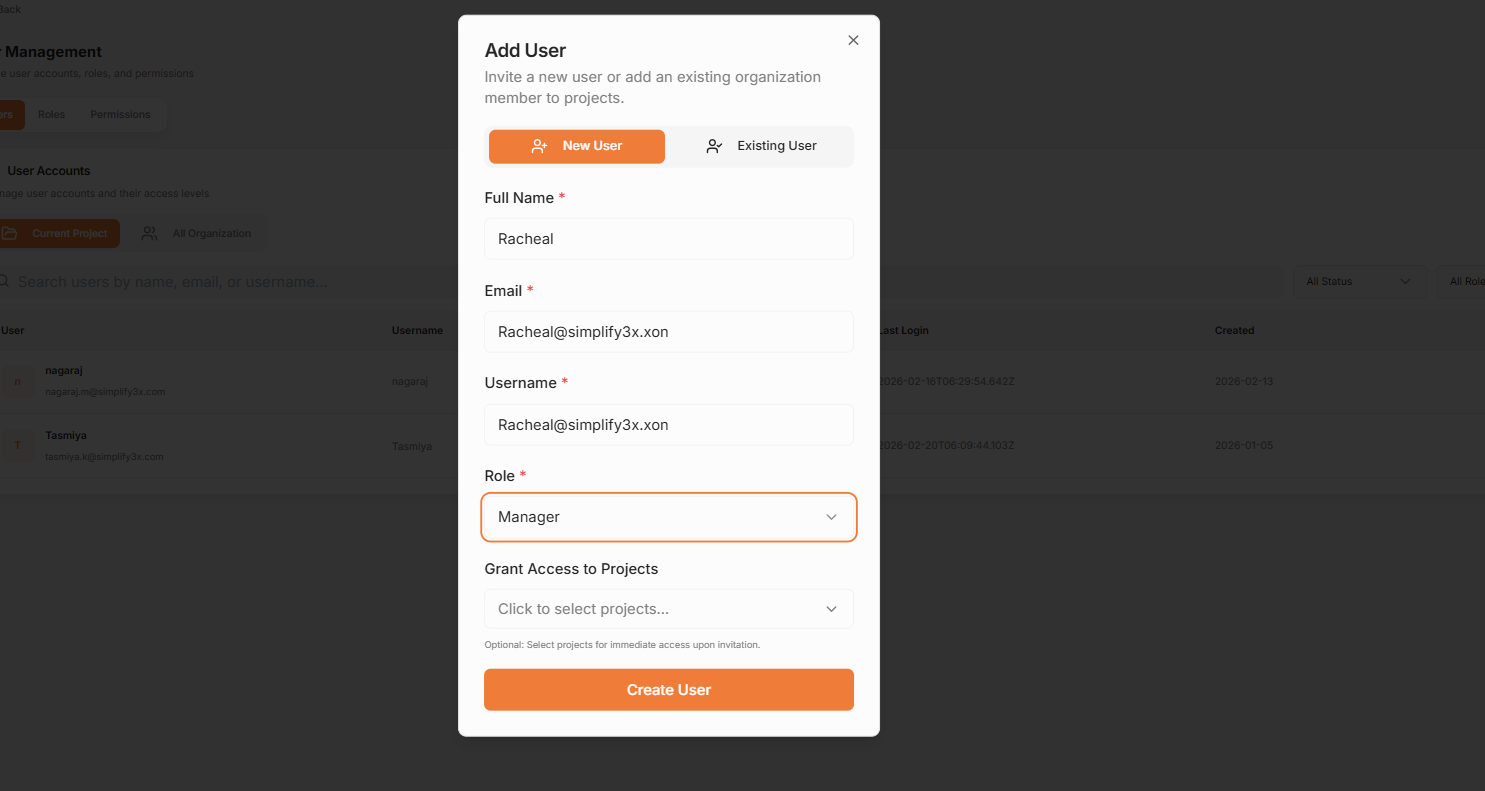Open the Role dropdown showing Manager

[x=669, y=517]
